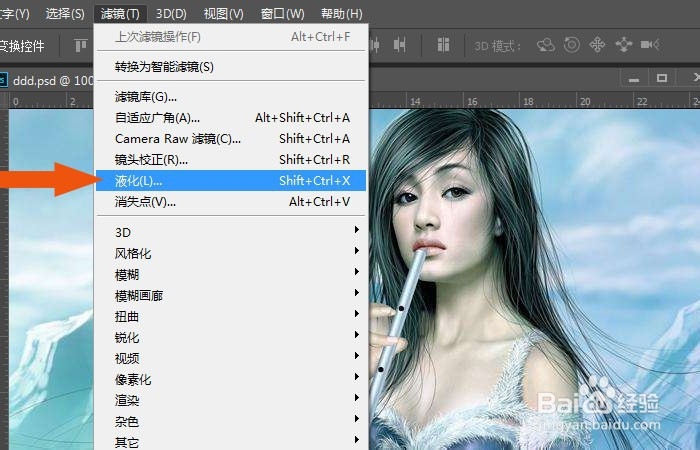
Task: Choose 转换为智能滤镜(S) from the menu
Action: pos(231,67)
